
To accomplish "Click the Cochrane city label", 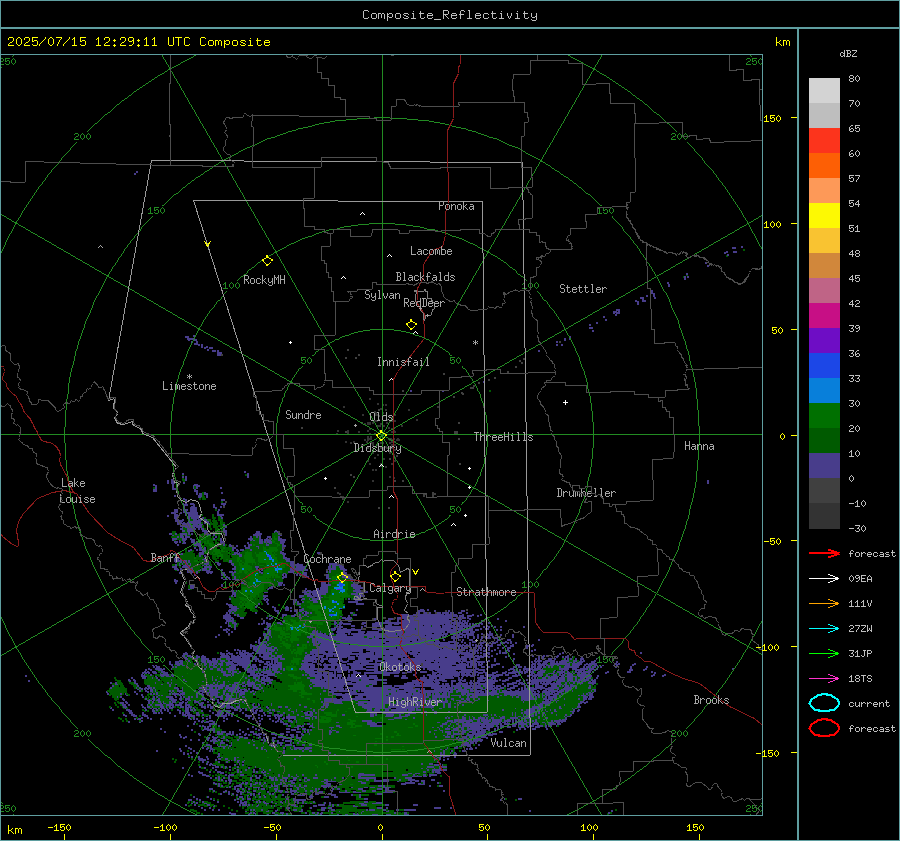I will (327, 559).
